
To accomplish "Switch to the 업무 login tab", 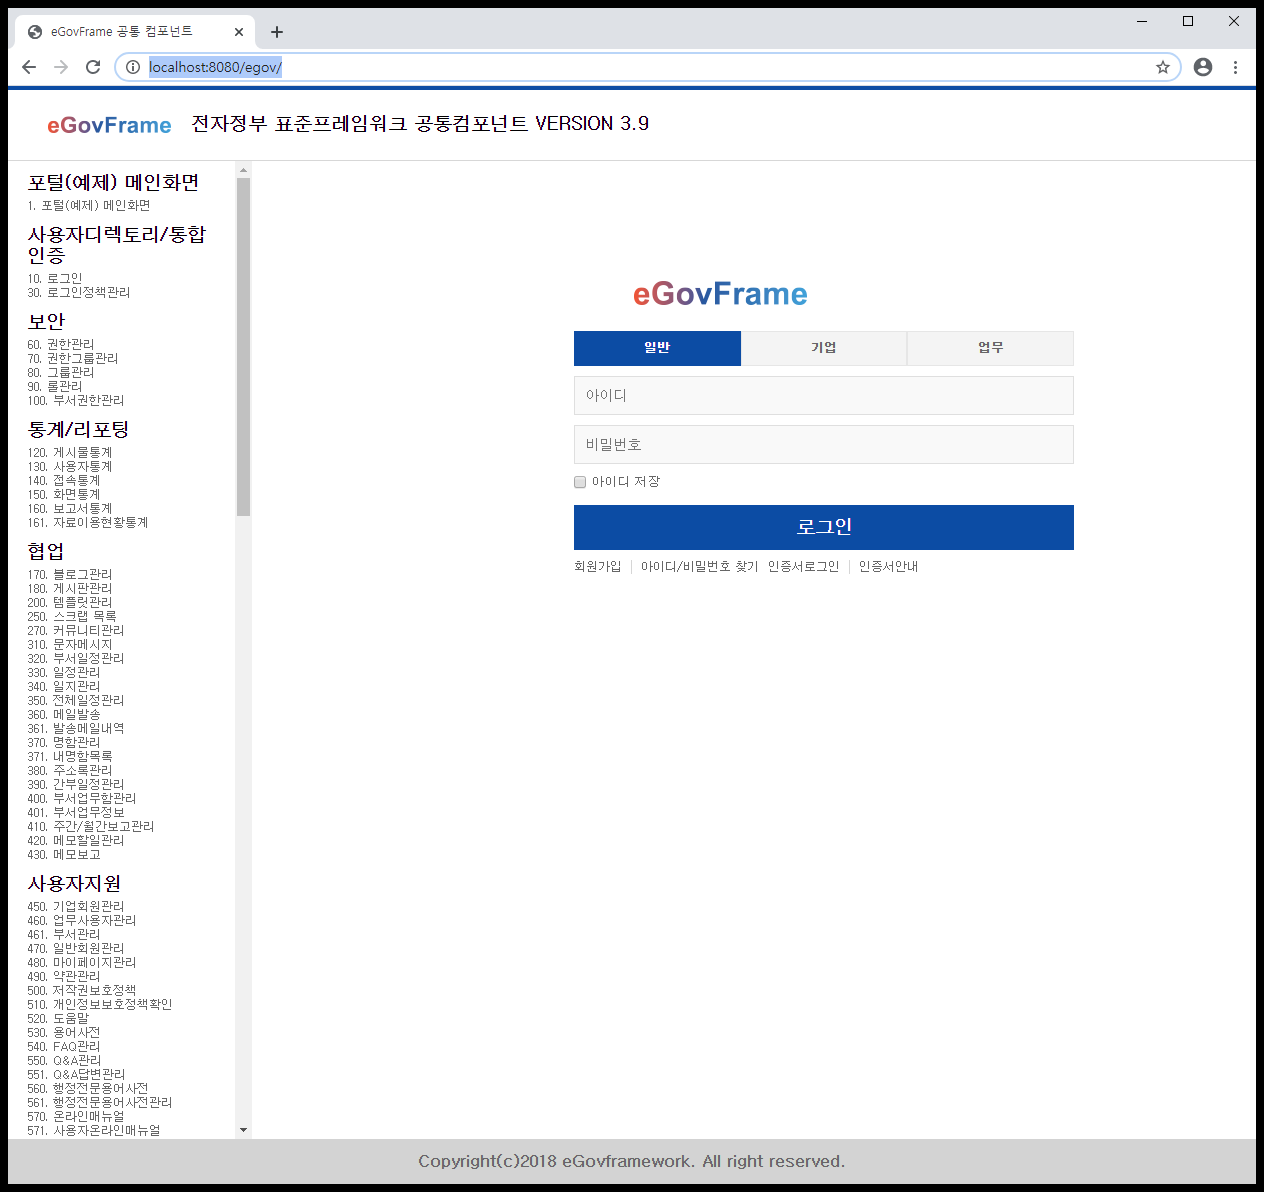I will pos(990,348).
